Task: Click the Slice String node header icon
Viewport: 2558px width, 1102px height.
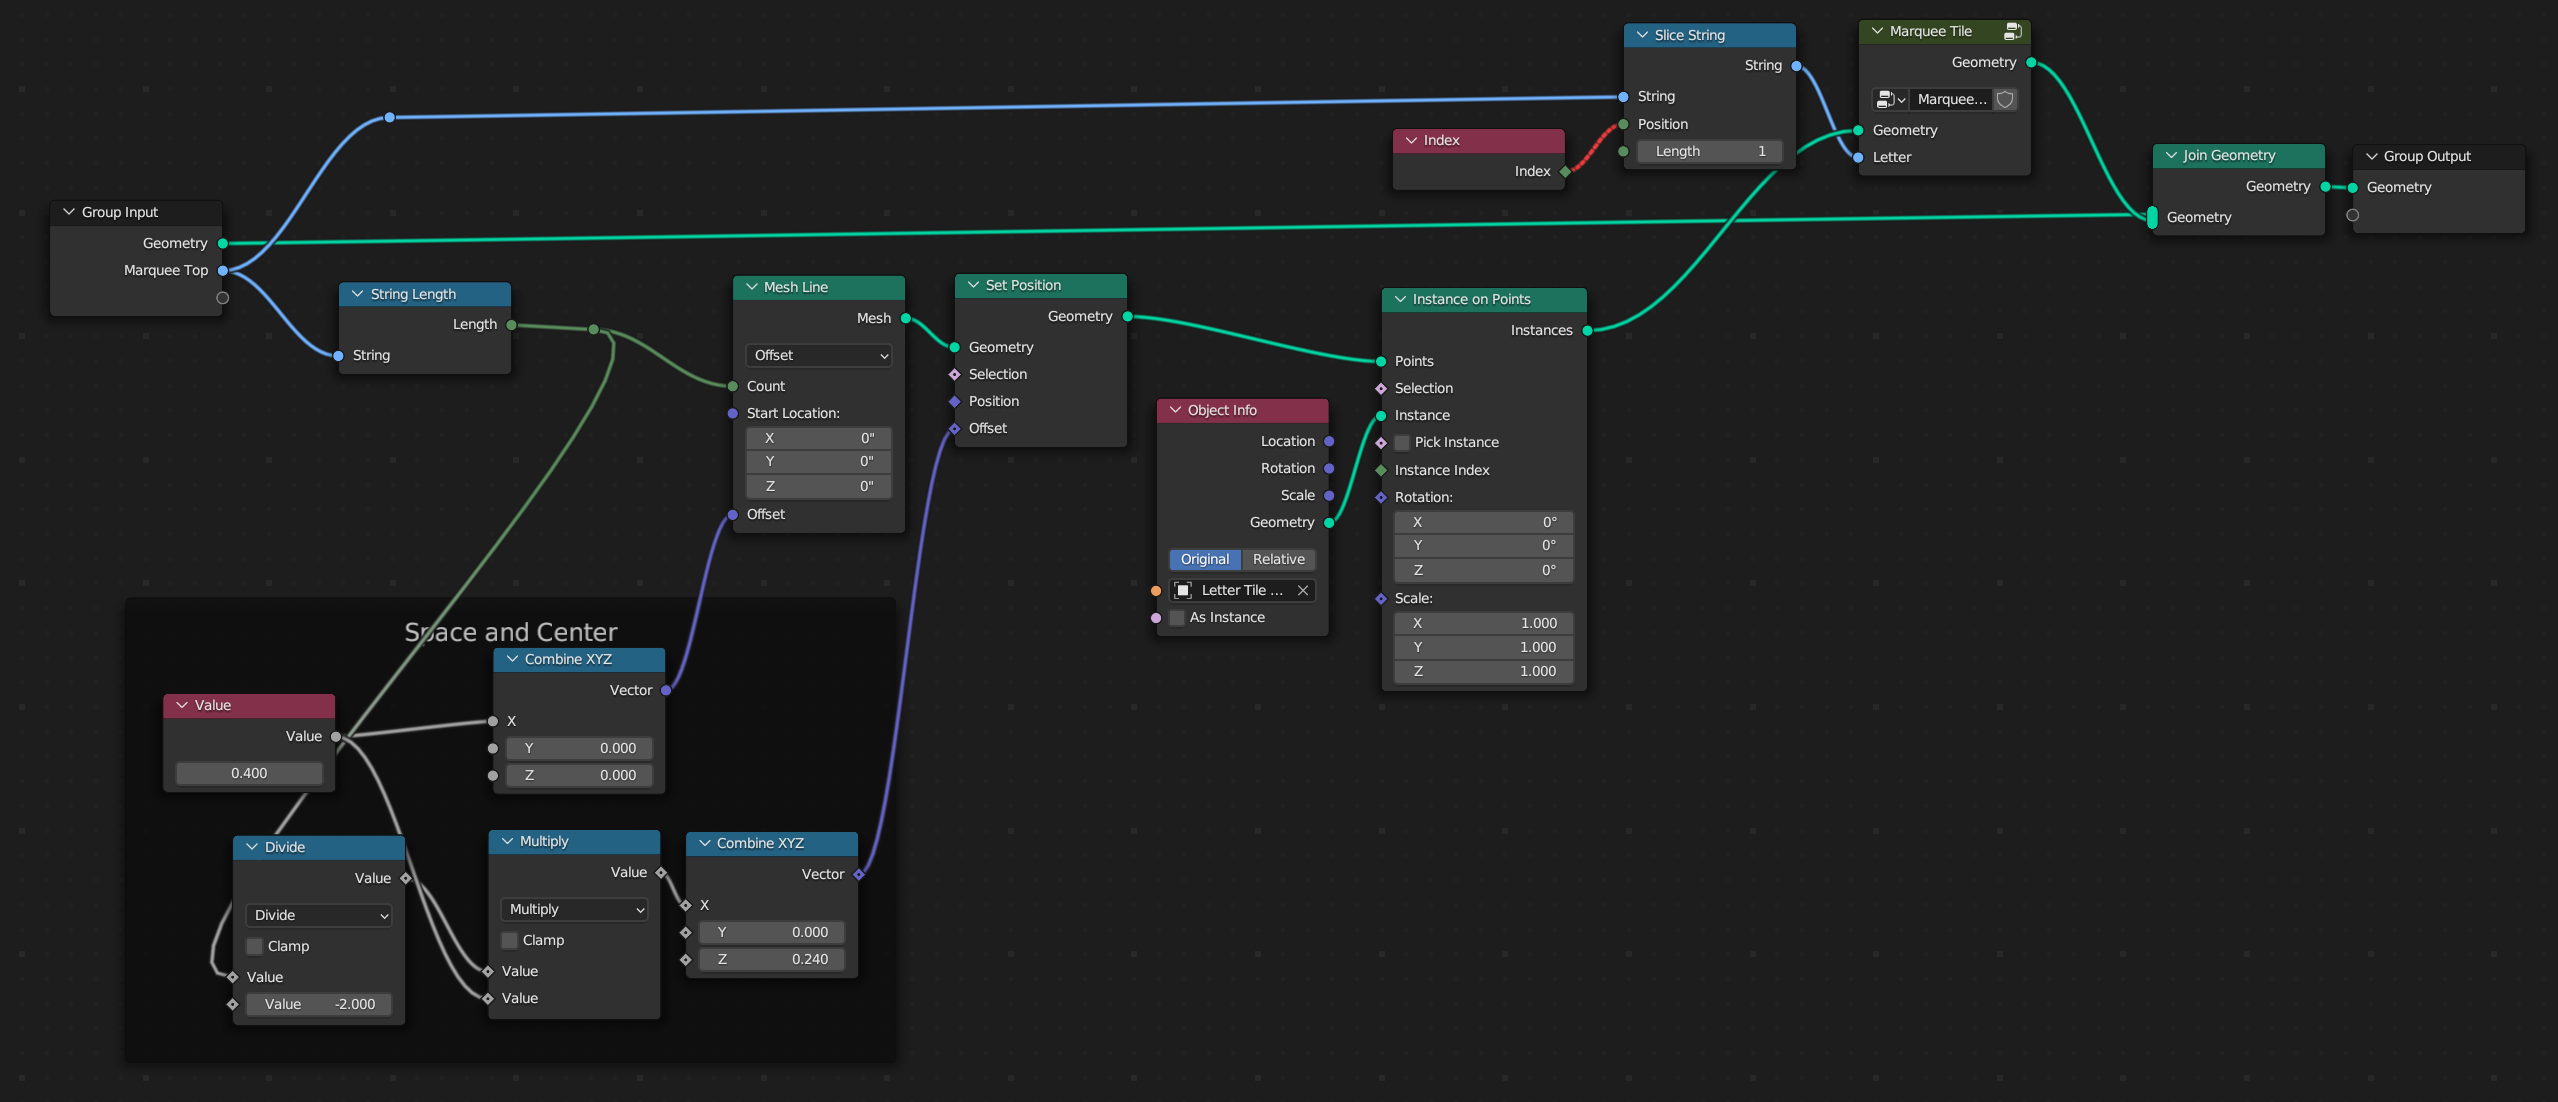Action: (1640, 34)
